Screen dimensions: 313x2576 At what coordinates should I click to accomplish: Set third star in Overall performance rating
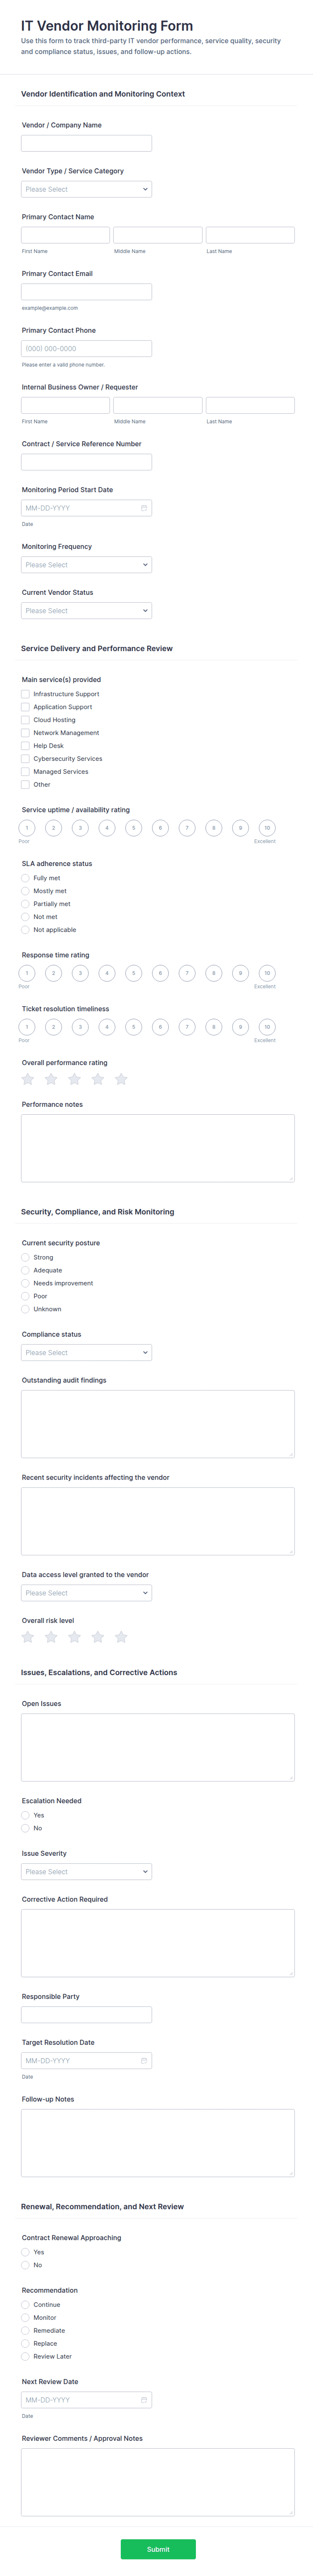coord(74,1079)
